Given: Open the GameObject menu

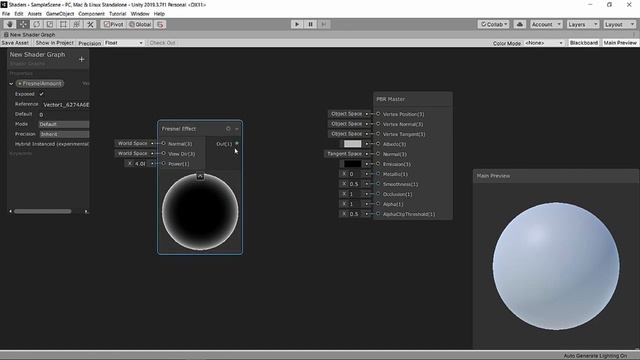Looking at the screenshot, I should (x=60, y=13).
